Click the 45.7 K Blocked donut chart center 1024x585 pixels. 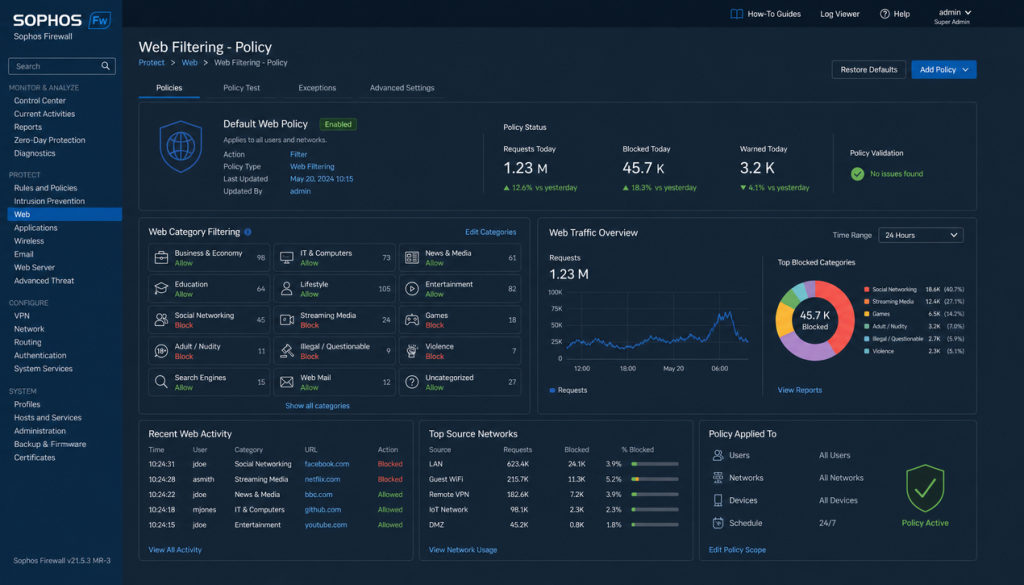[x=814, y=320]
